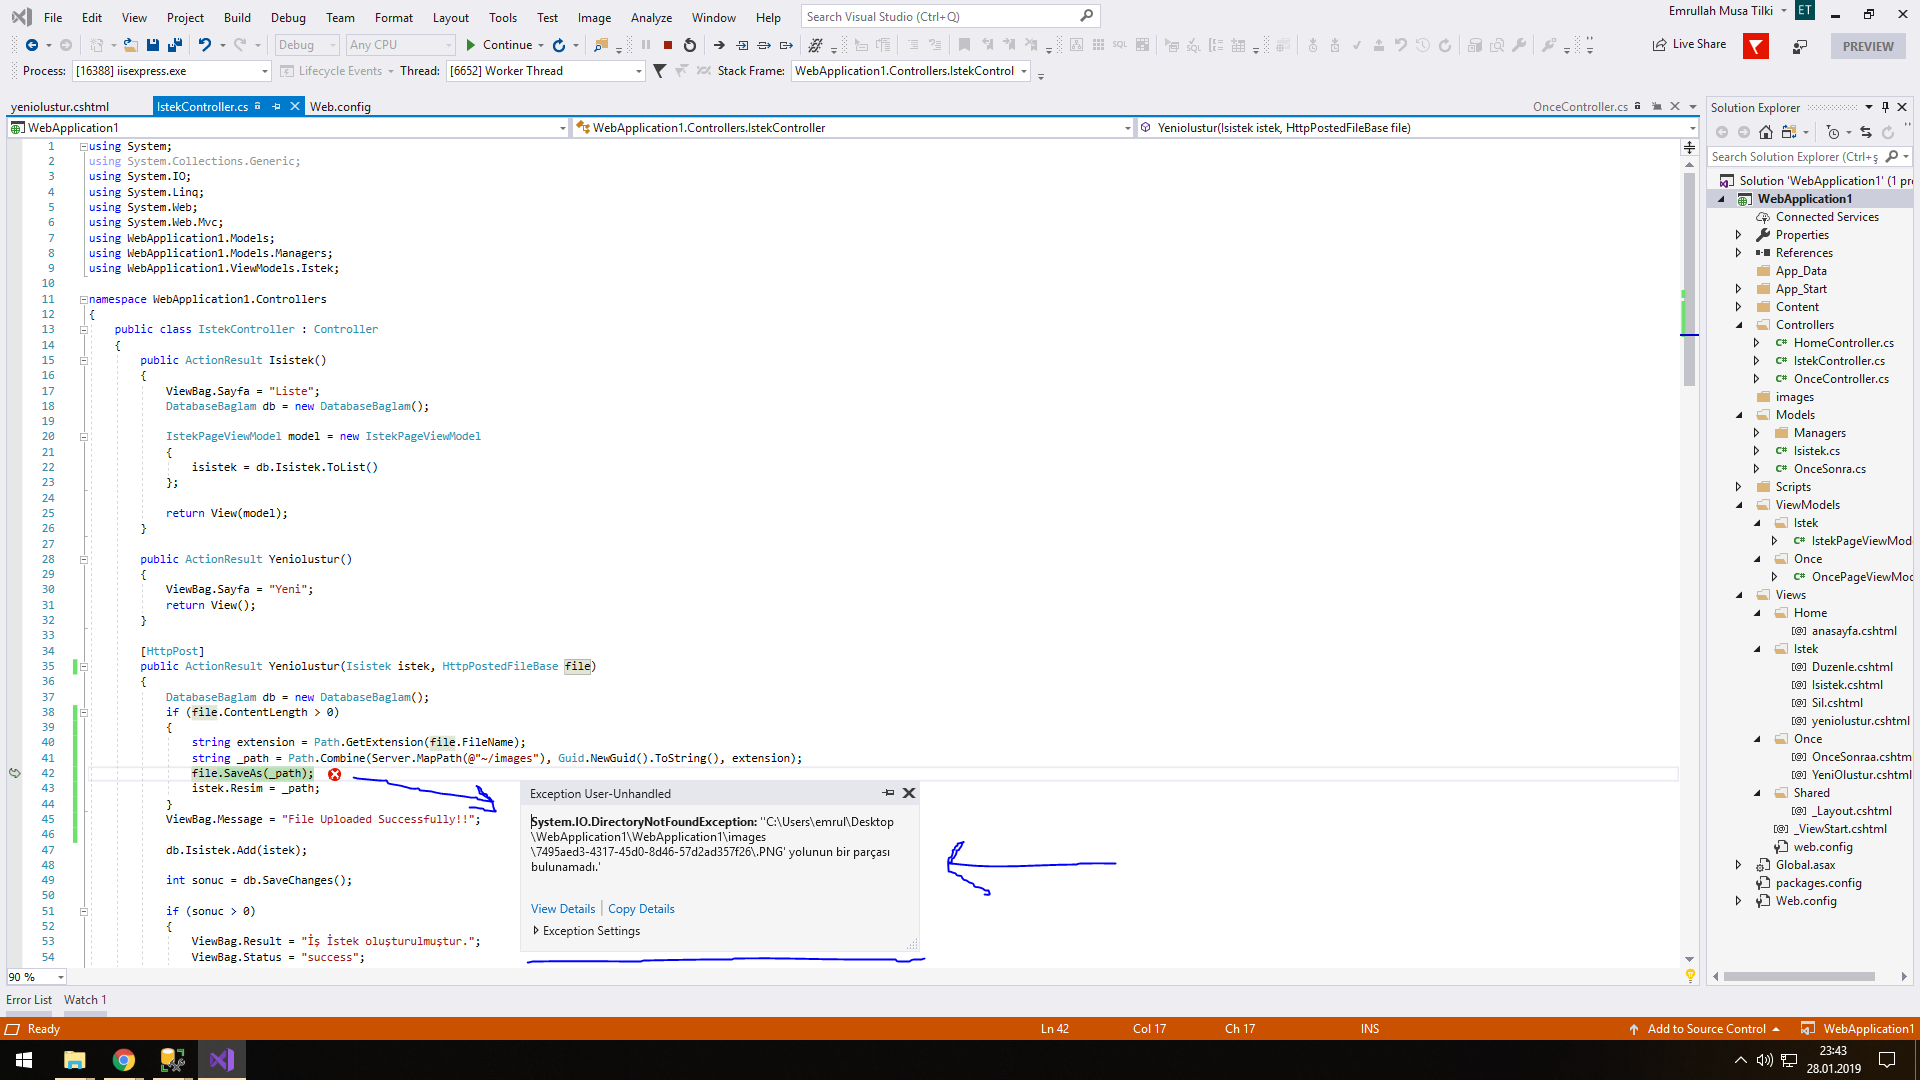This screenshot has height=1080, width=1920.
Task: Click the Open File folder icon
Action: pos(130,45)
